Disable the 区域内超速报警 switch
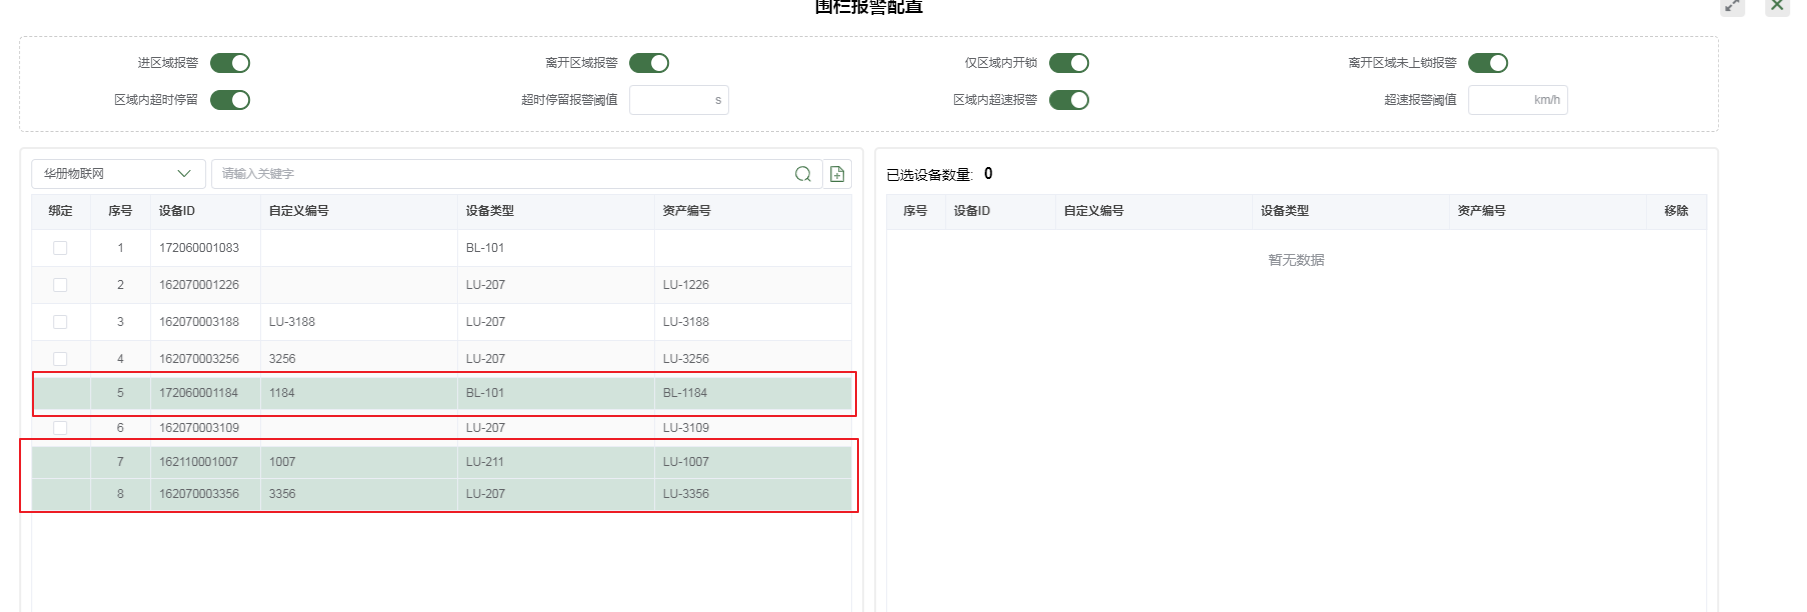 (x=1068, y=100)
